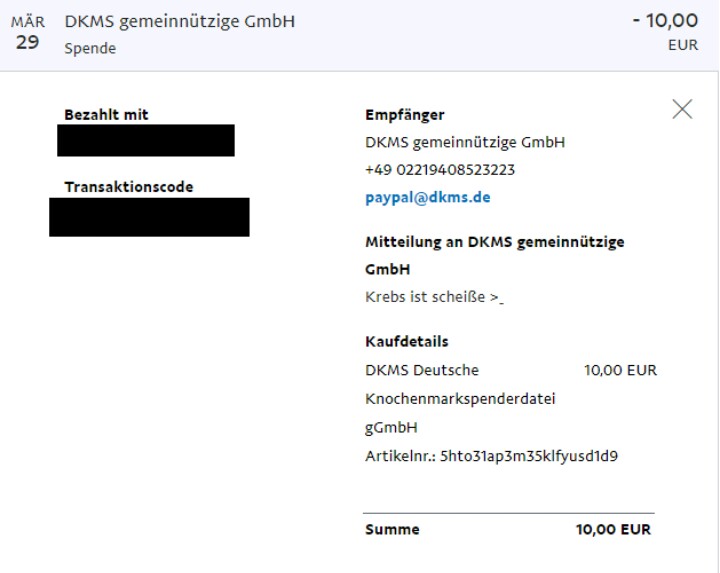This screenshot has width=720, height=573.
Task: Select recipient name DKMS gemeinnützige GmbH under Empfänger
Action: point(465,142)
